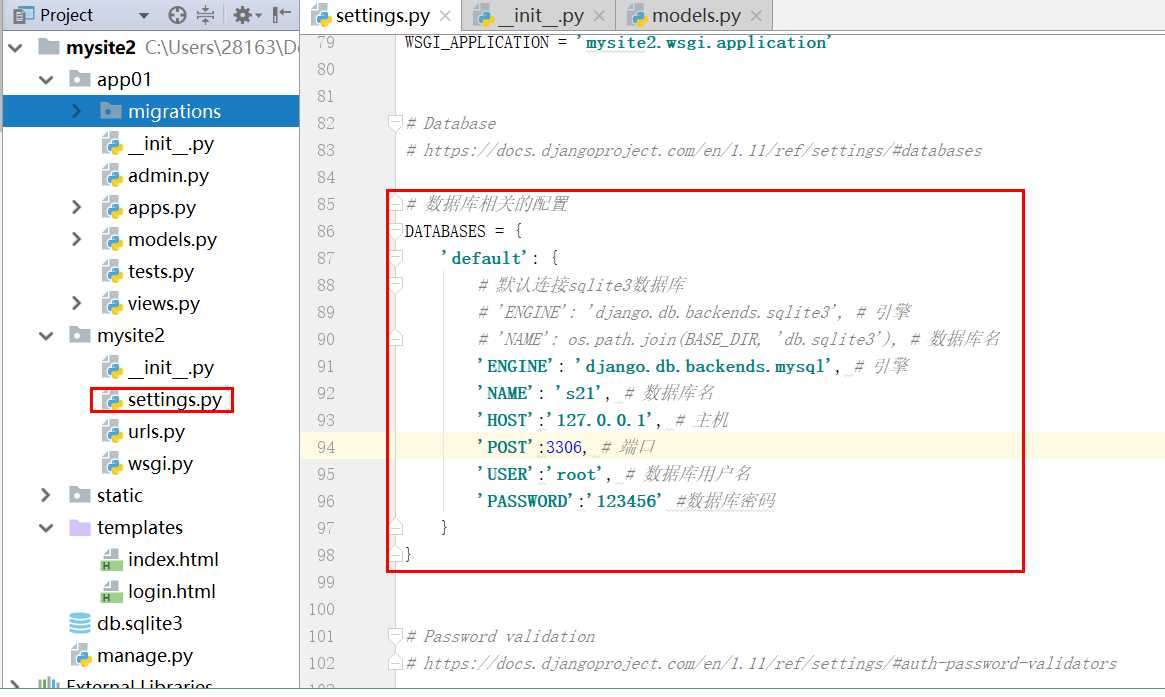
Task: Expand the apps.py node
Action: 77,207
